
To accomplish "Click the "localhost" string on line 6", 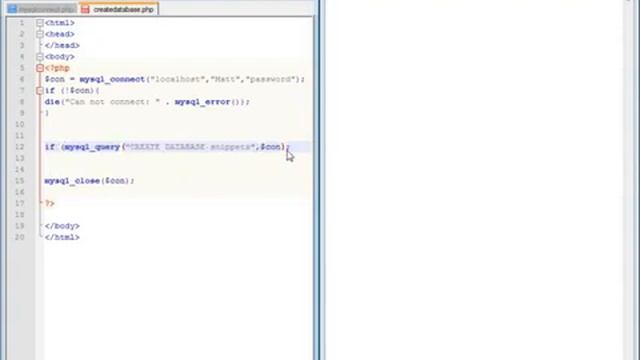I will click(x=178, y=79).
